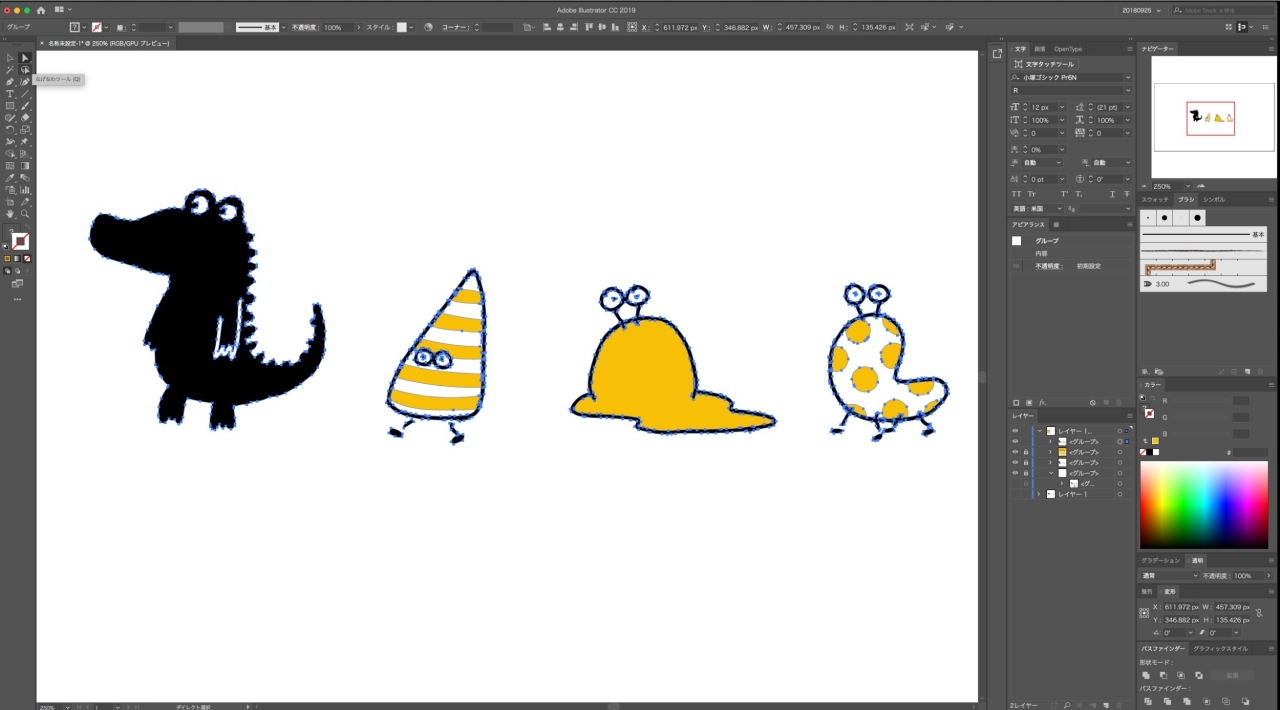The width and height of the screenshot is (1280, 710).
Task: Open the OpenType tab
Action: click(x=1068, y=49)
